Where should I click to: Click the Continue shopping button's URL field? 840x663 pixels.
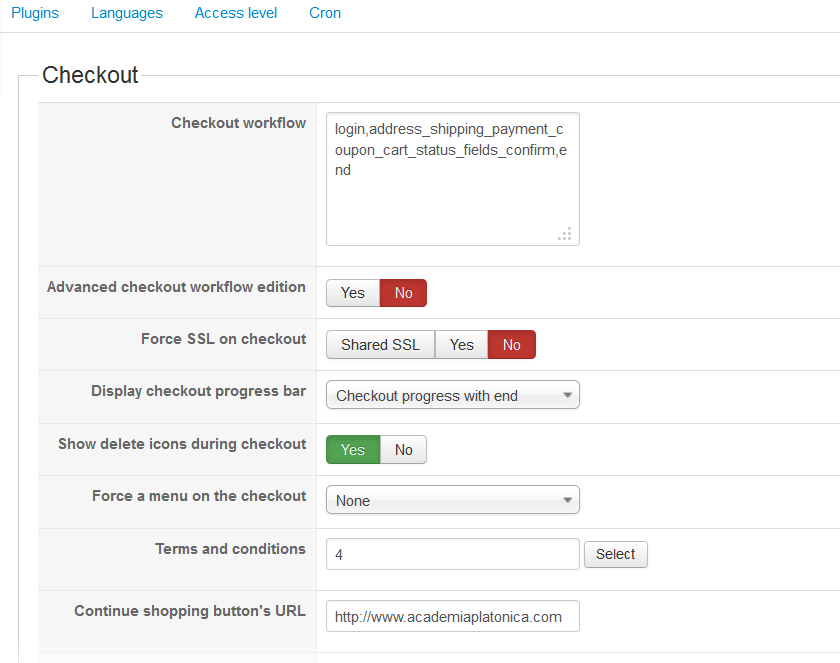[x=452, y=617]
